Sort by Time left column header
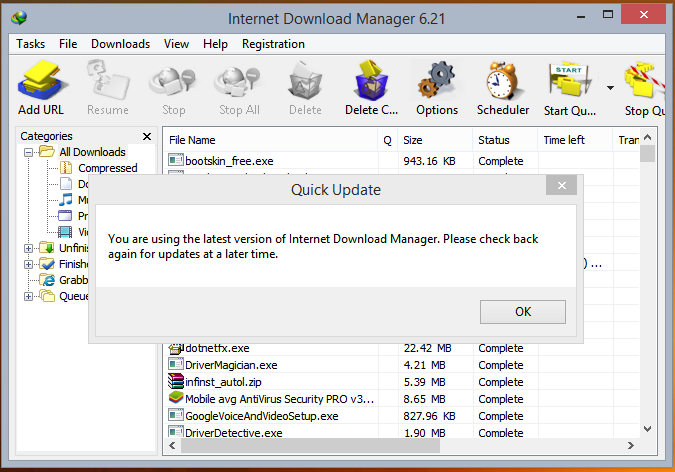Viewport: 675px width, 472px height. pyautogui.click(x=575, y=140)
